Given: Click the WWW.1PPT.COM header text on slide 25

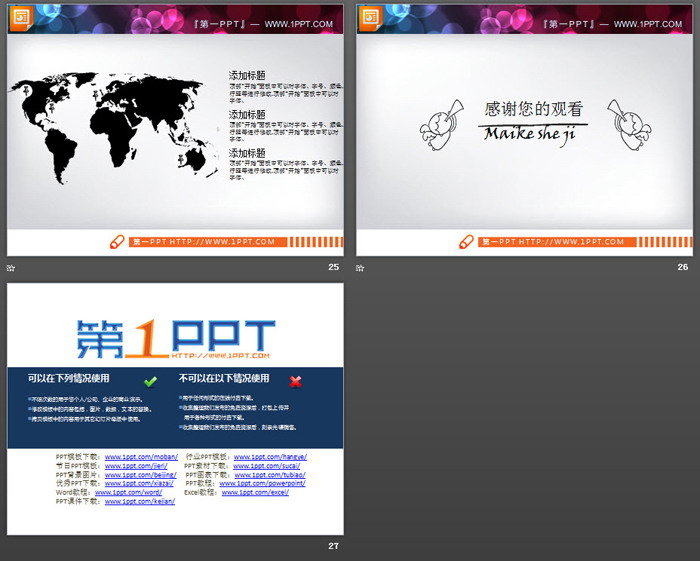Looking at the screenshot, I should point(299,25).
